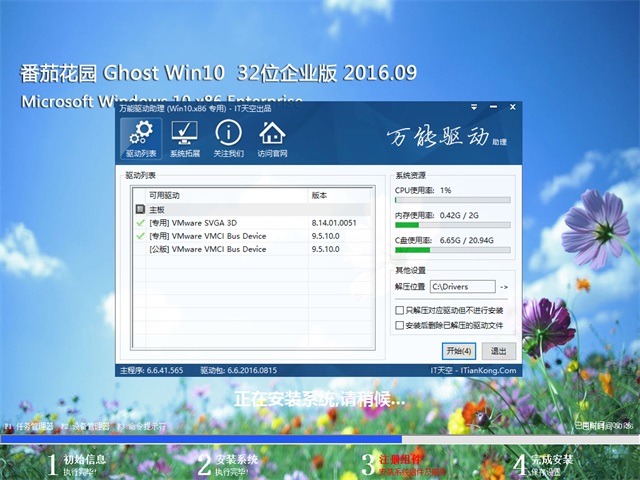Open the 访问官网 home icon

tap(272, 139)
